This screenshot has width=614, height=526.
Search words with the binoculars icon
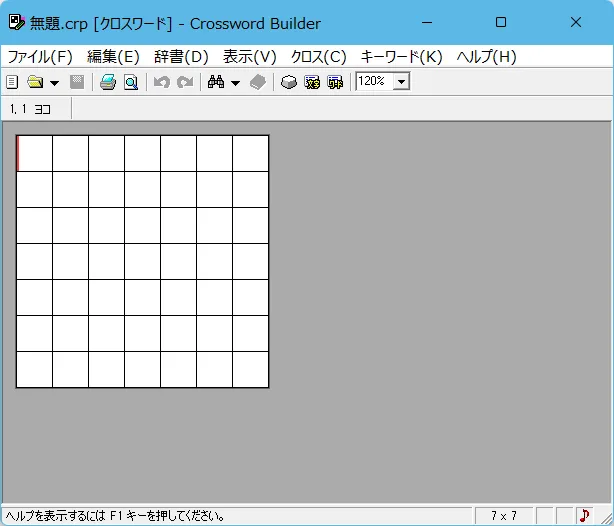(216, 82)
